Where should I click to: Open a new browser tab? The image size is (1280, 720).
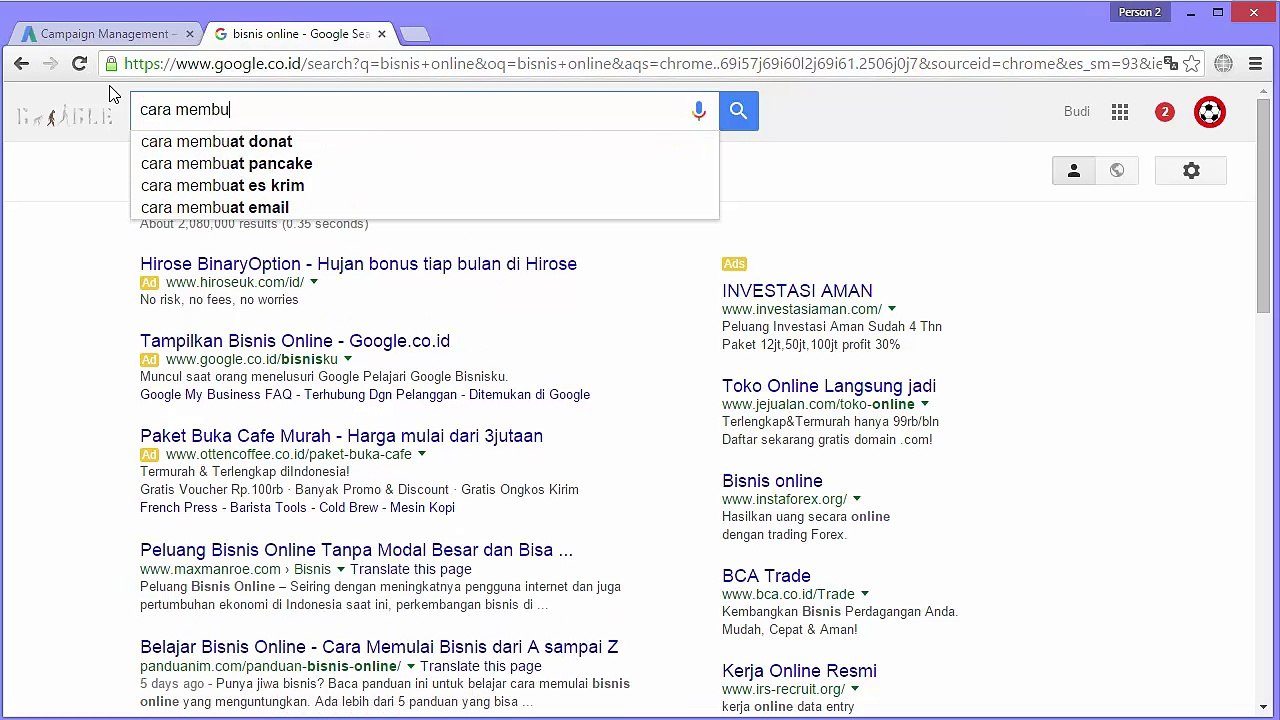pyautogui.click(x=414, y=34)
